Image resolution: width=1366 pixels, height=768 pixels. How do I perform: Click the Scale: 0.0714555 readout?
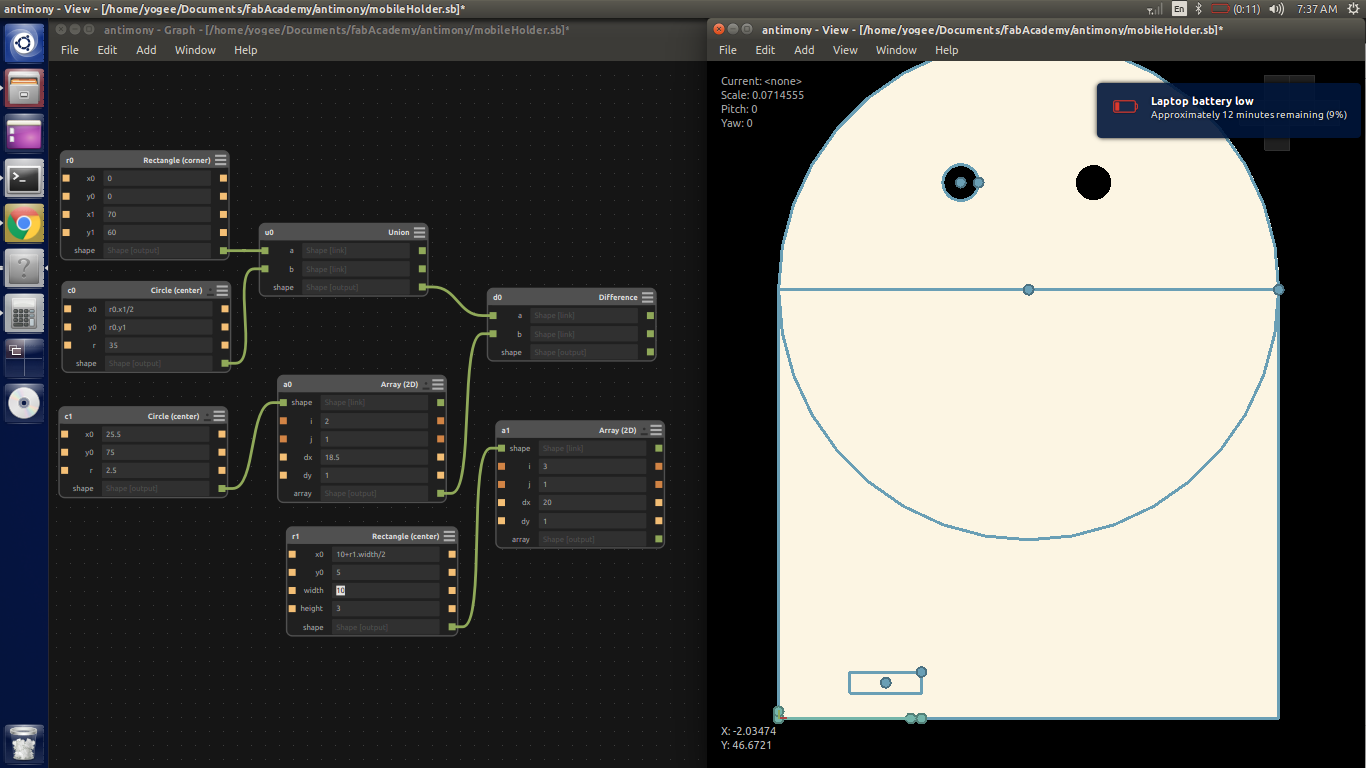point(762,95)
